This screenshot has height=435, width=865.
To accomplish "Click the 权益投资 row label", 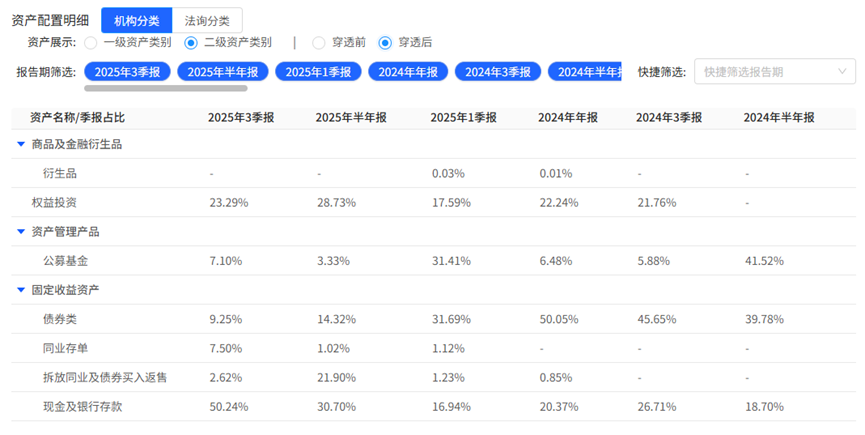I will (x=54, y=203).
